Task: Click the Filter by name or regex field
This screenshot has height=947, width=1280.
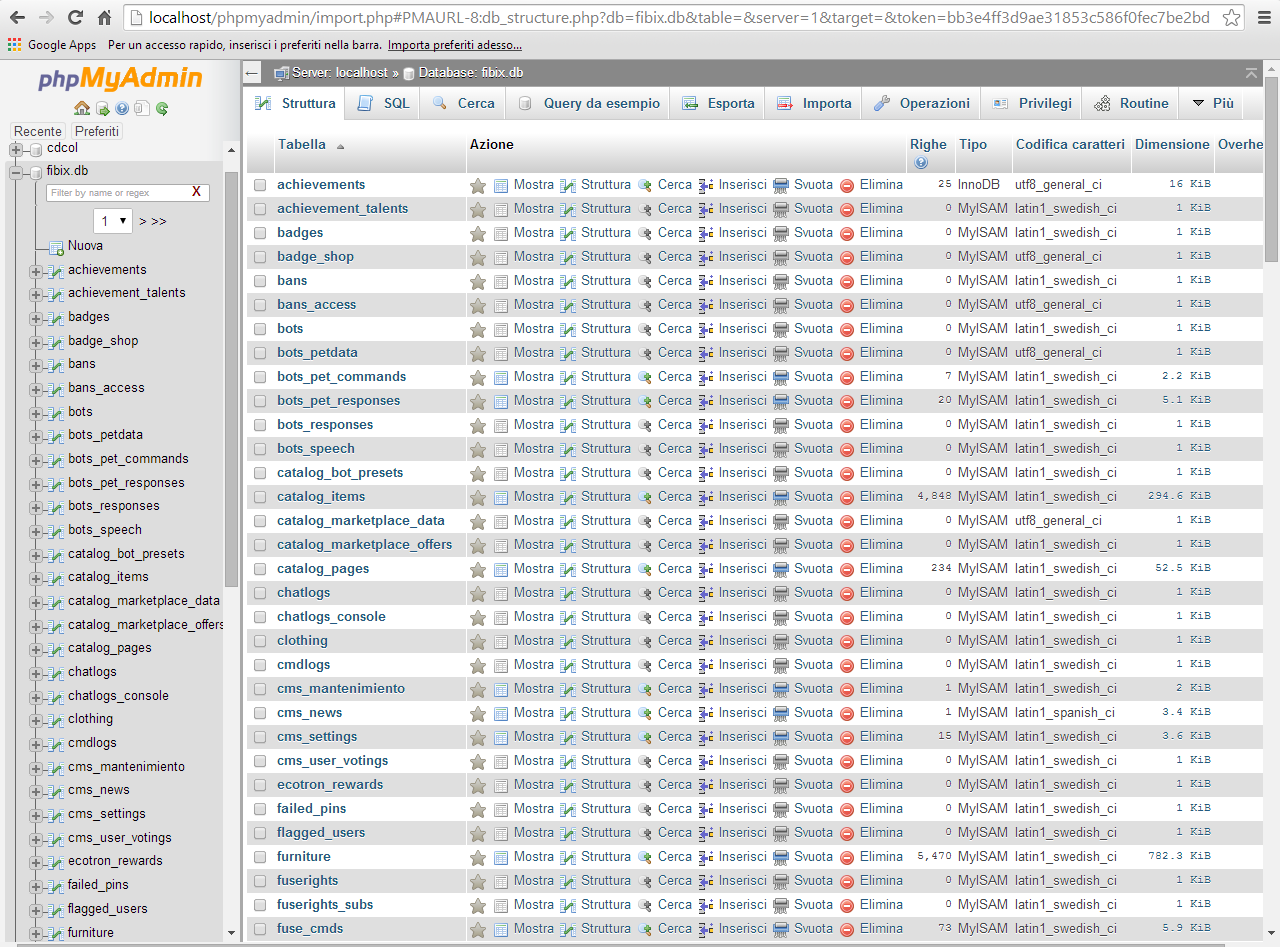Action: [x=118, y=192]
